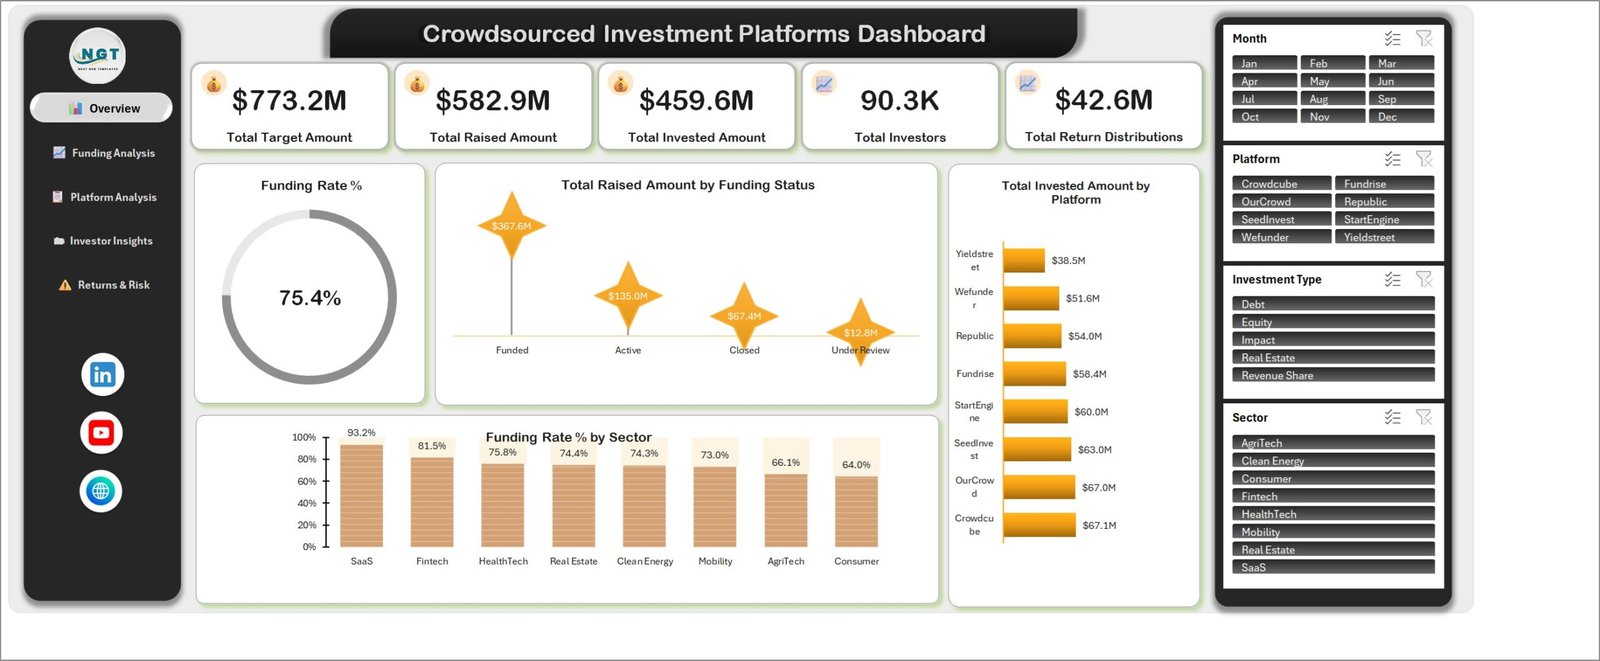
Task: Select OurCrowd platform filter
Action: pos(1281,202)
